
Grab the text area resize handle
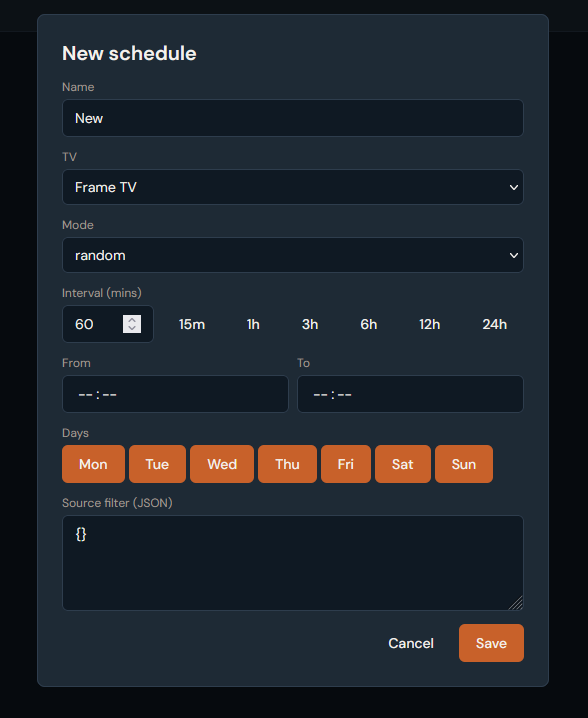[517, 604]
